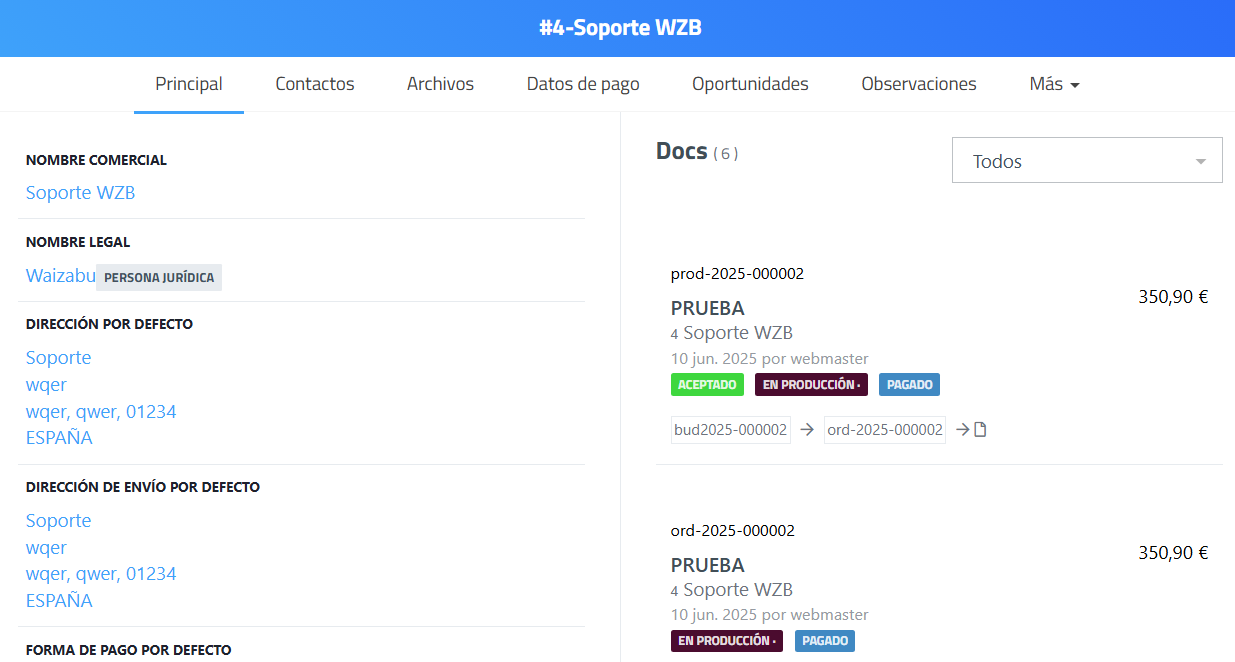Click the Soporte WZB commercial name link
This screenshot has width=1235, height=662.
(x=80, y=193)
